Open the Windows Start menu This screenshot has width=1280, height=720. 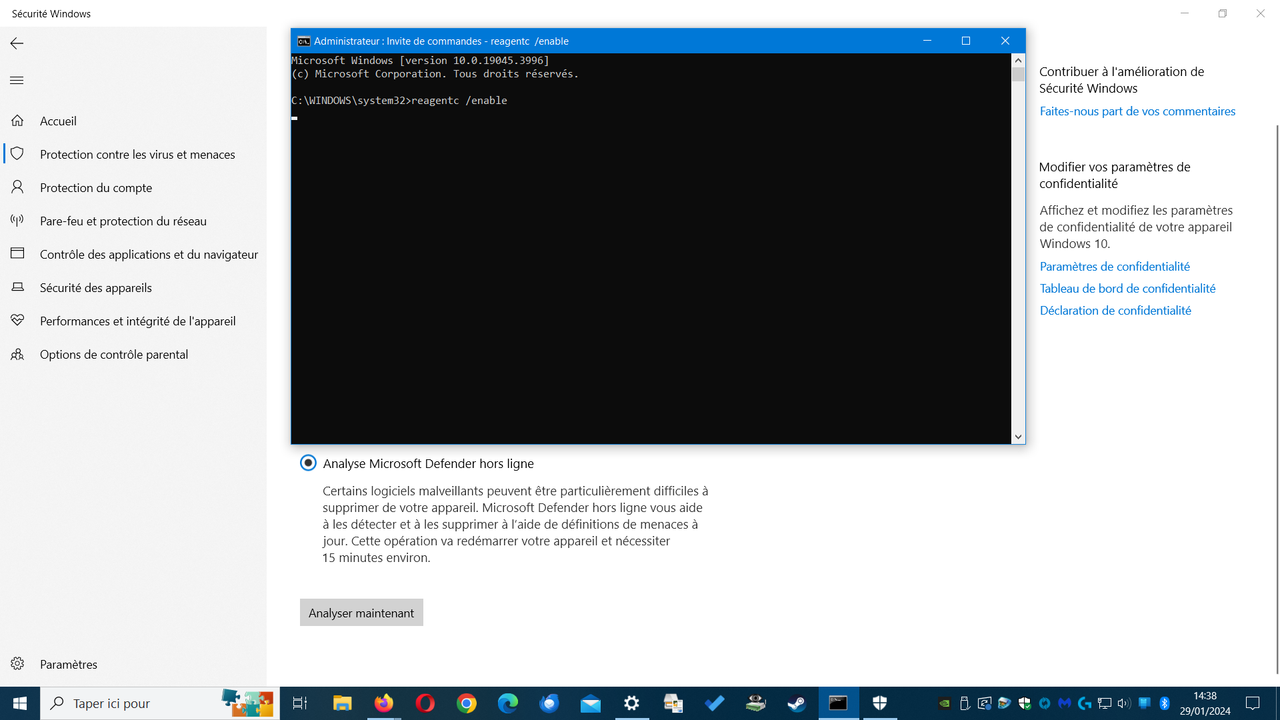(18, 703)
